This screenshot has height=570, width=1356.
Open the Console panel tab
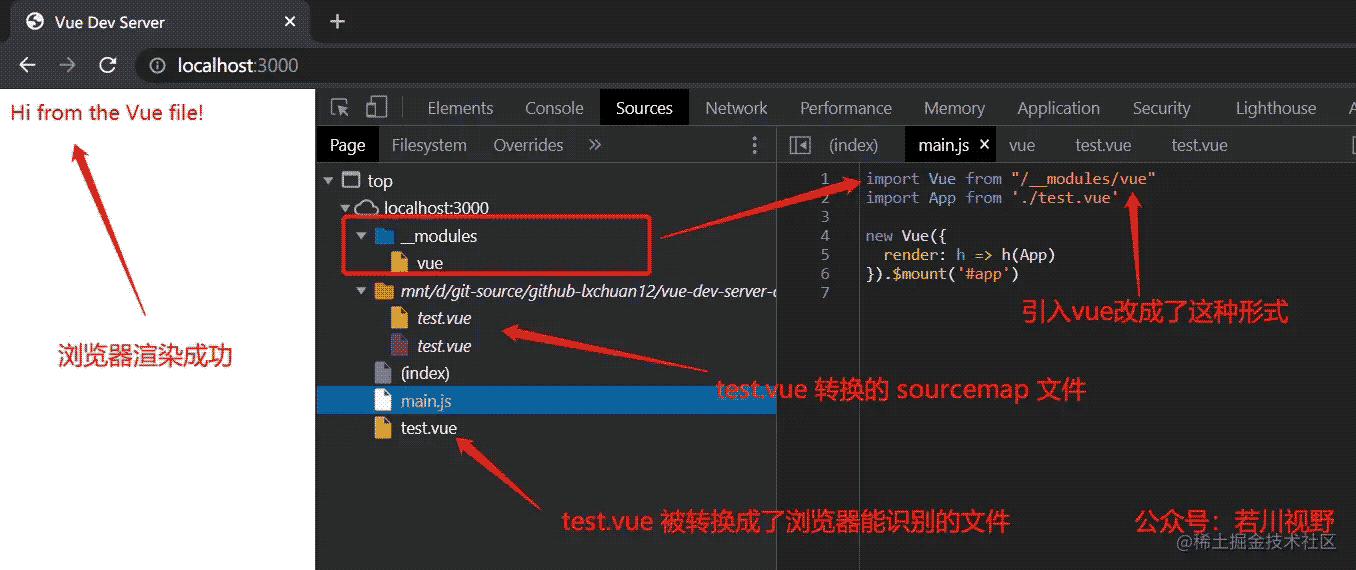[x=554, y=108]
